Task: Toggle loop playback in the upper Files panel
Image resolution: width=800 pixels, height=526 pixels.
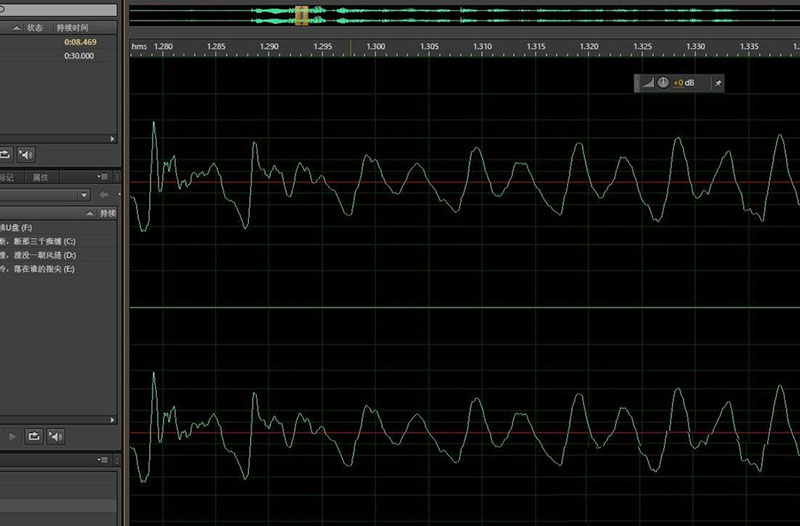Action: click(6, 154)
